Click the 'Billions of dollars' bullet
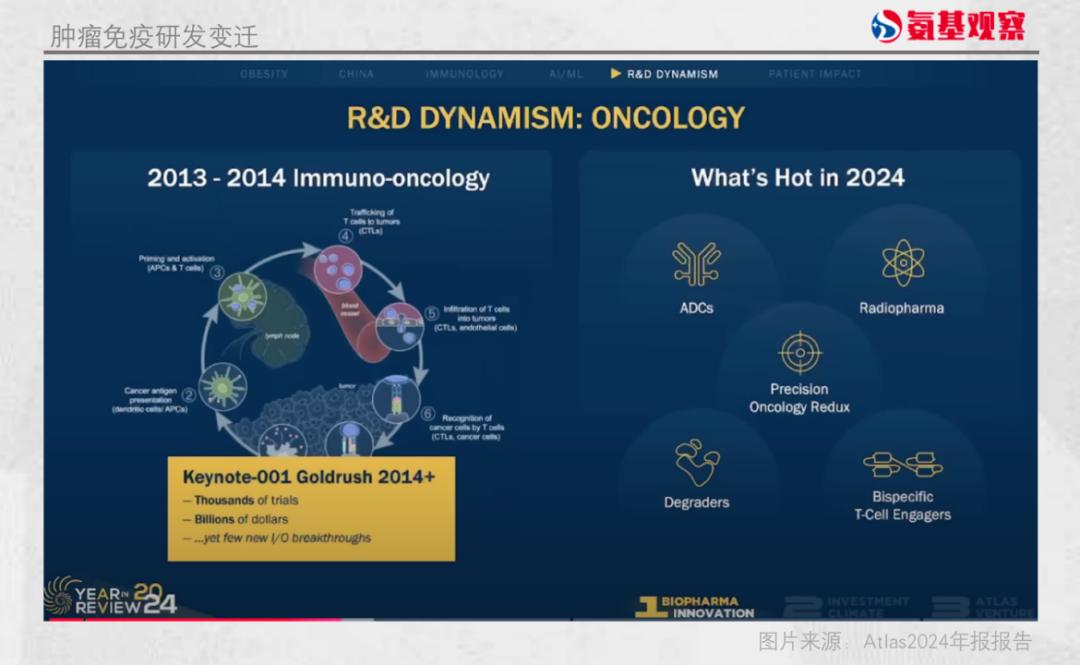 click(236, 519)
